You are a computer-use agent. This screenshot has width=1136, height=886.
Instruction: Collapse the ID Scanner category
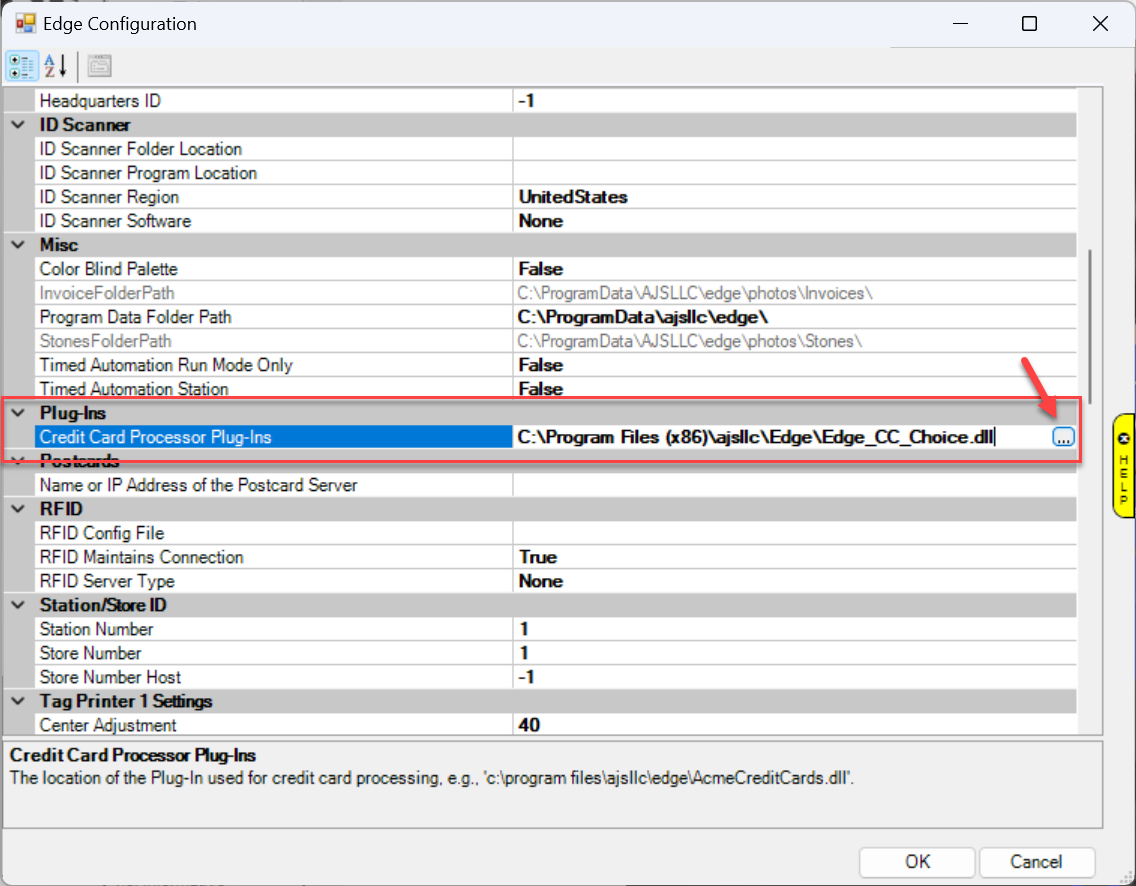click(x=18, y=125)
